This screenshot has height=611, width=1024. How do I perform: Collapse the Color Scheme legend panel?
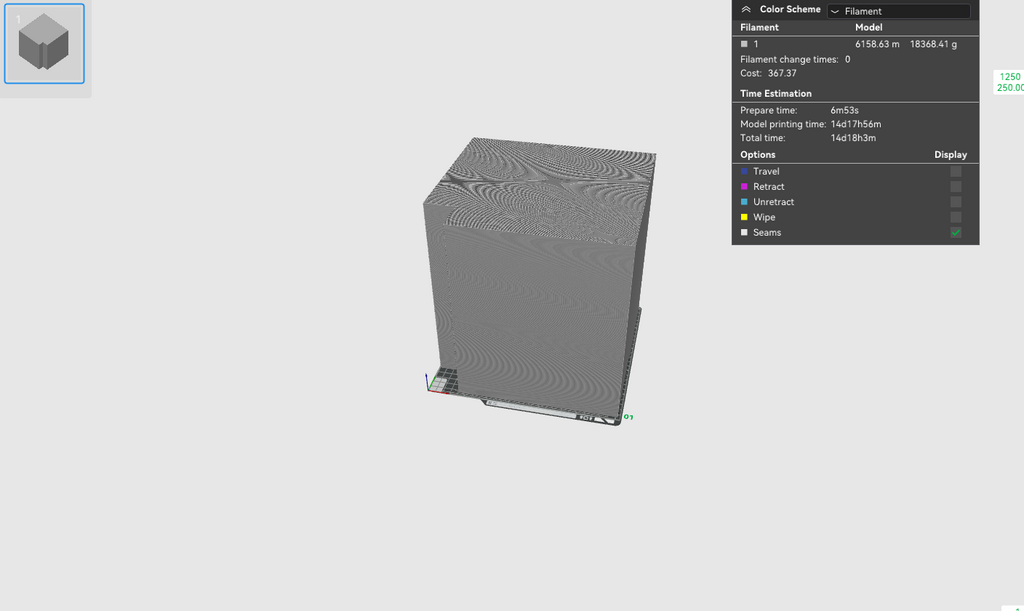pos(746,10)
